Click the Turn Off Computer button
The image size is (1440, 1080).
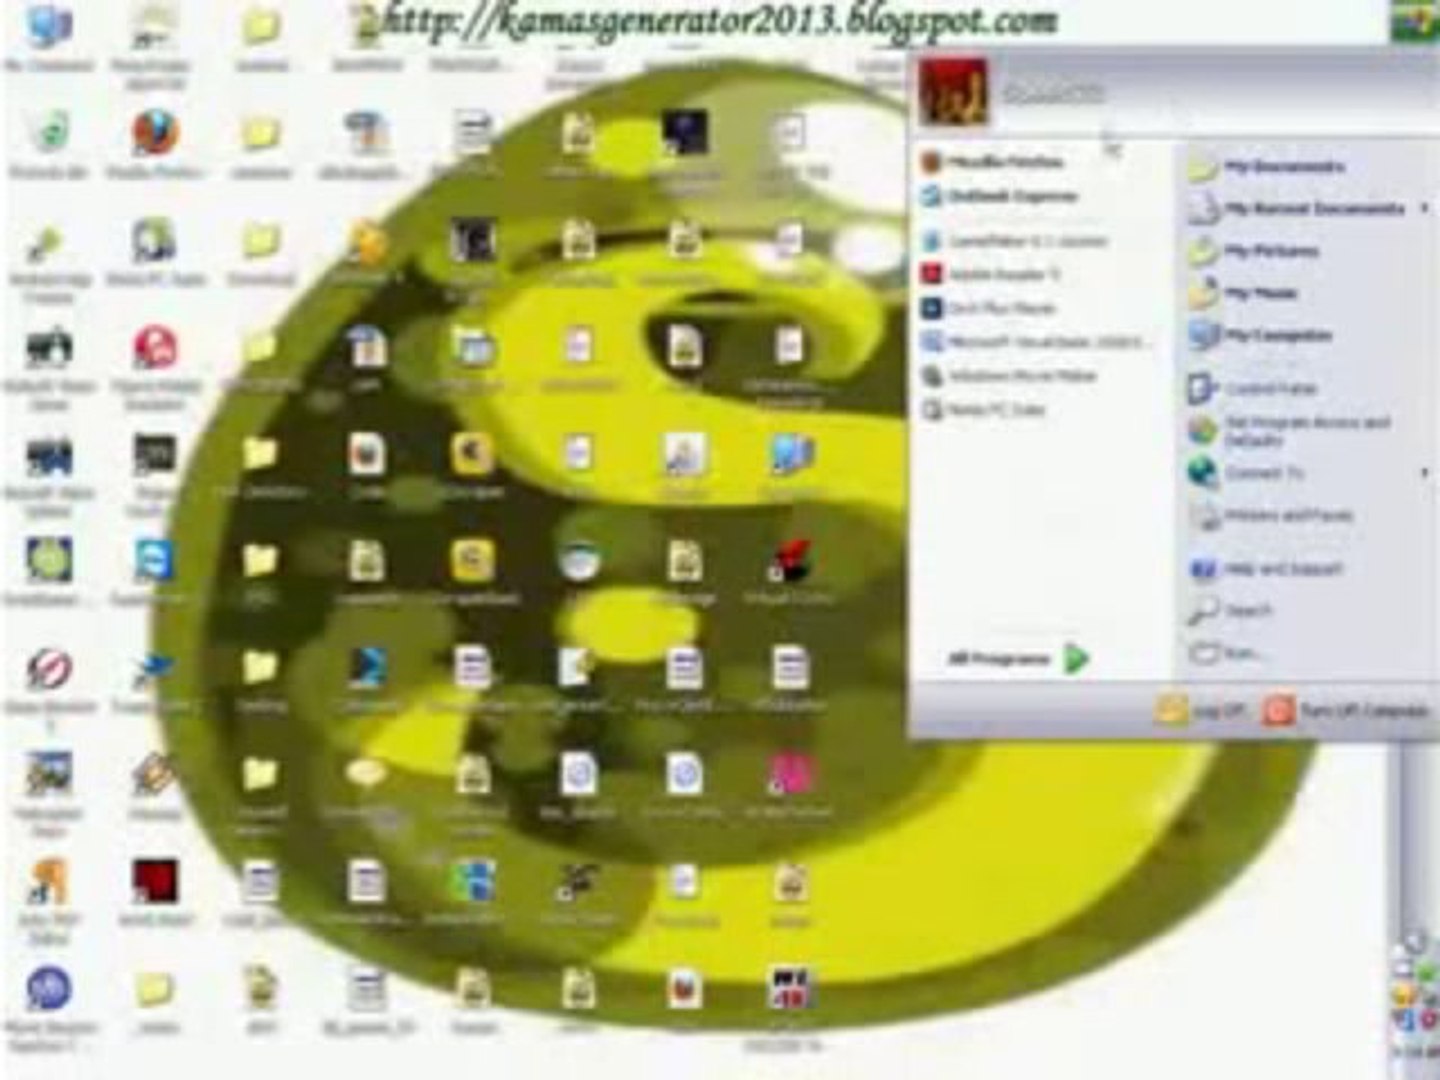click(x=1346, y=711)
